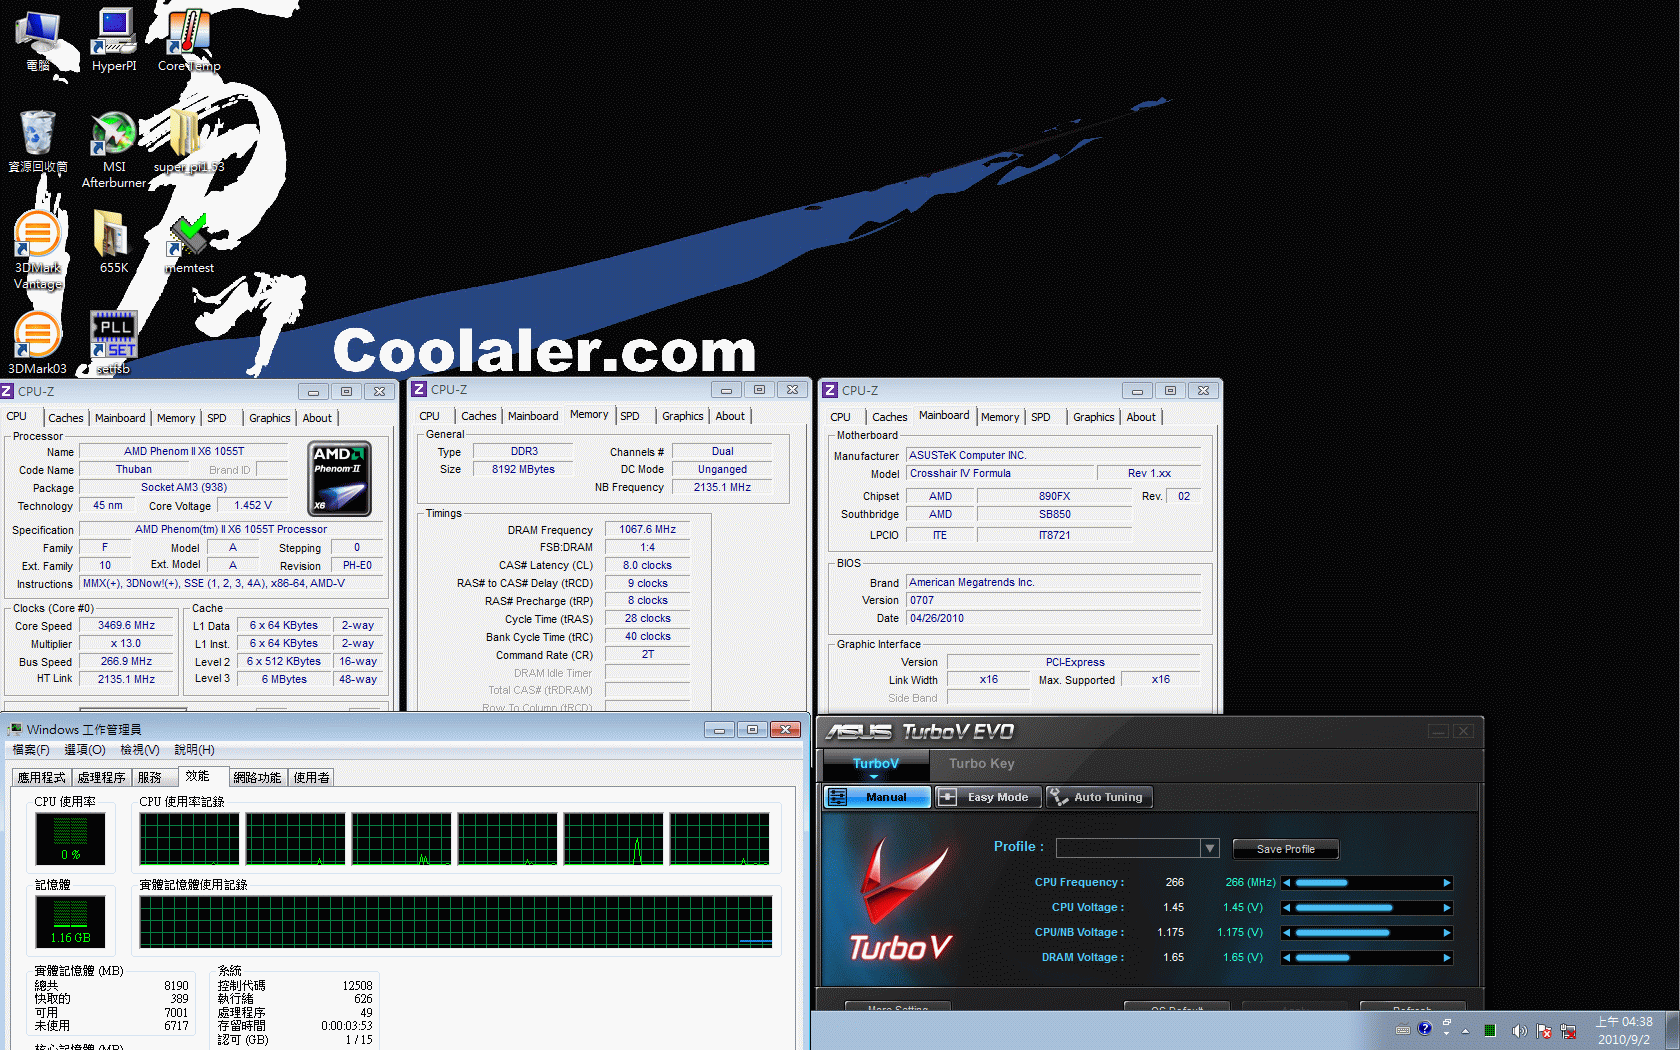The height and width of the screenshot is (1050, 1680).
Task: Click the AMD Phenom II logo in CPU-Z
Action: 340,479
